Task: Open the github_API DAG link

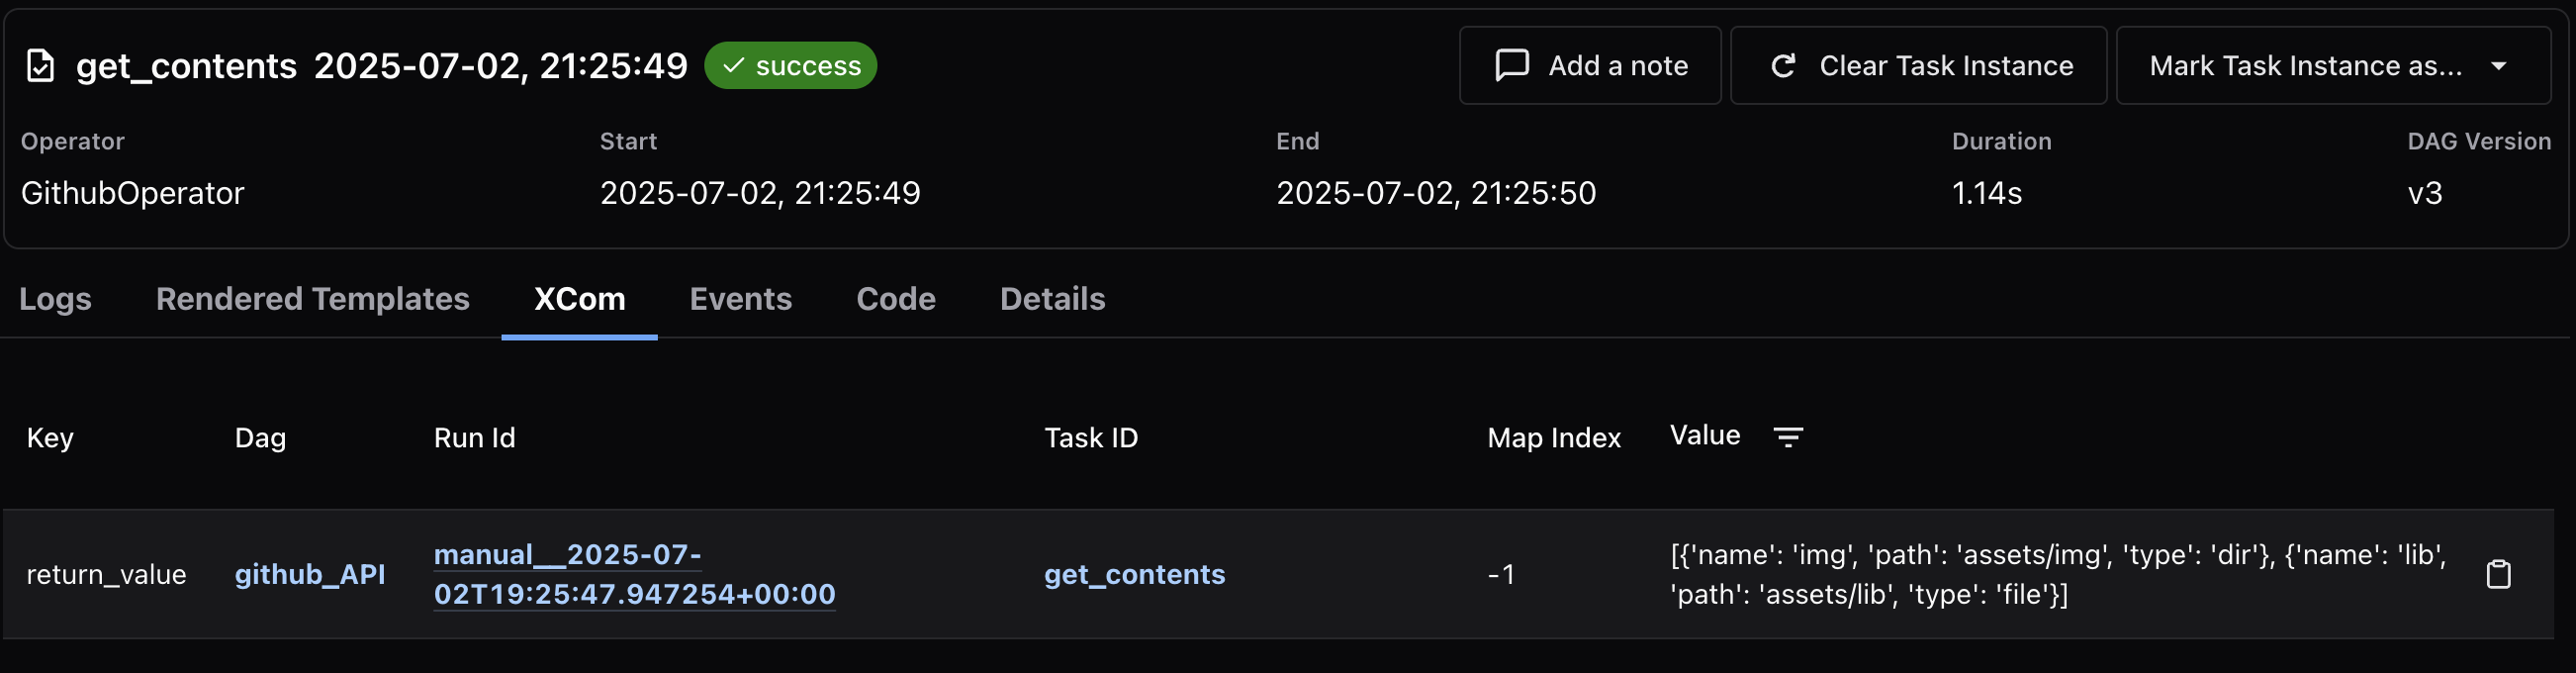Action: point(311,574)
